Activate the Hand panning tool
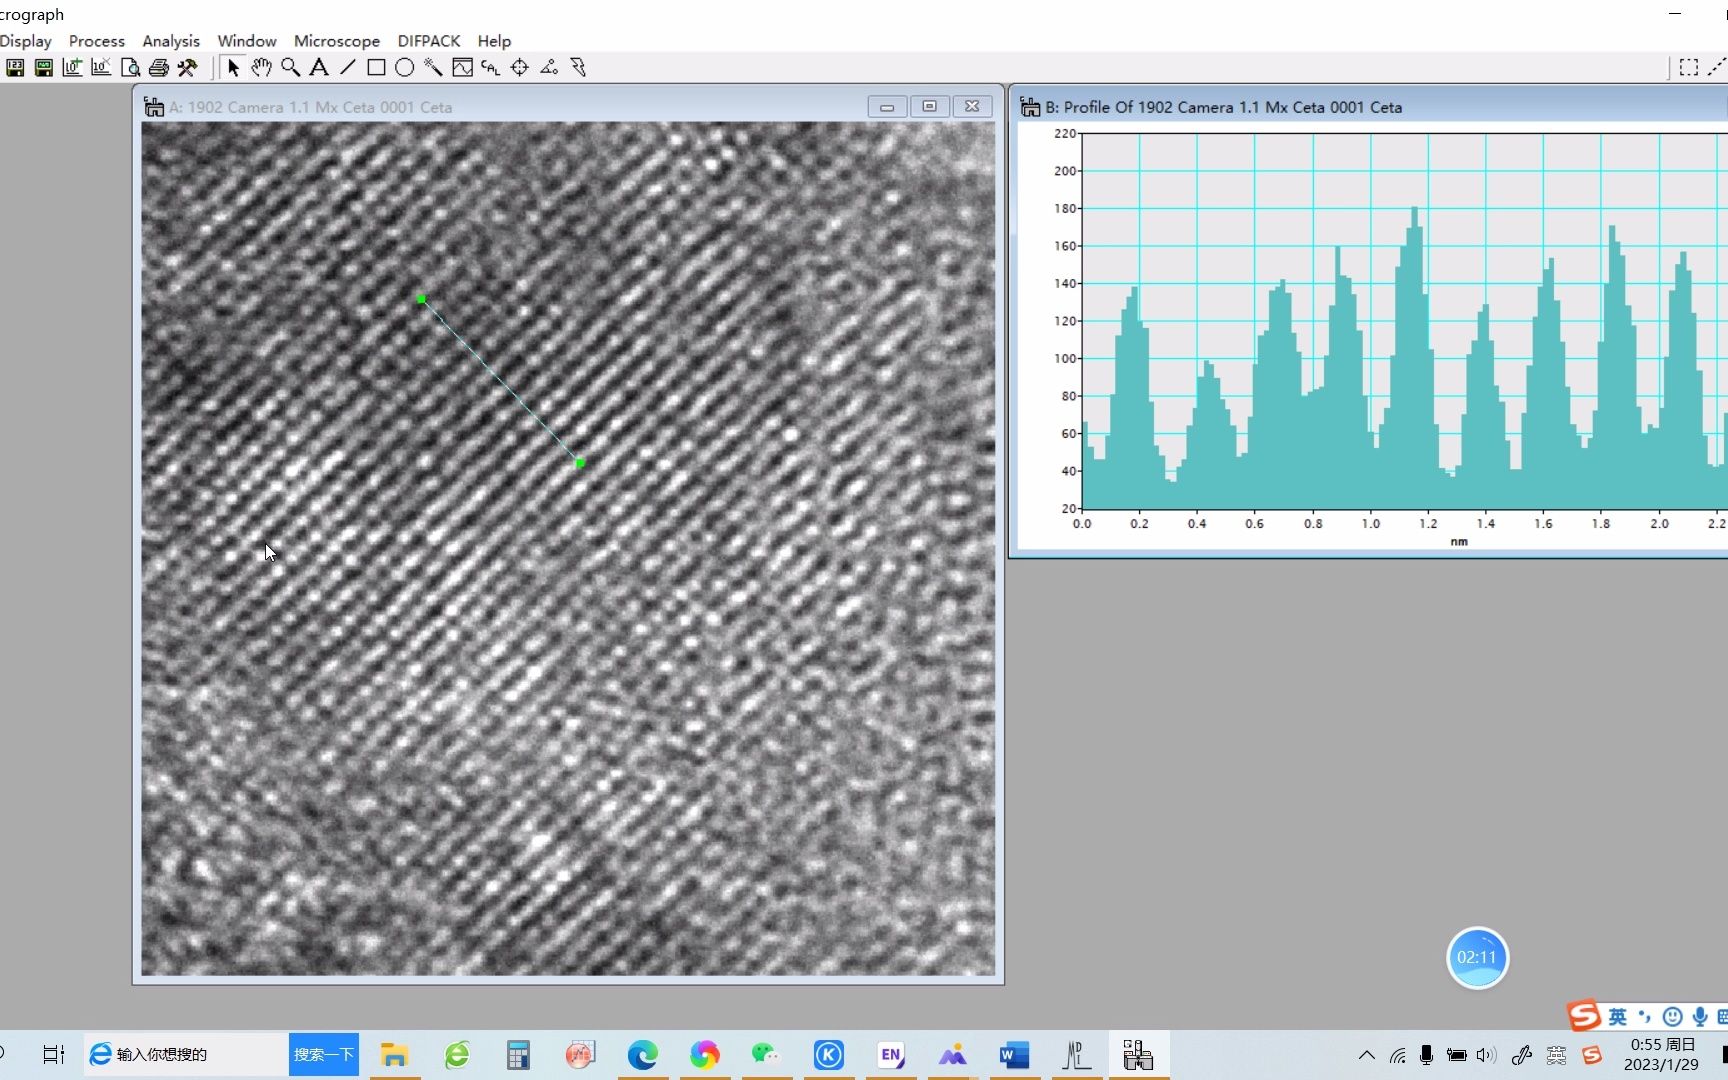Image resolution: width=1728 pixels, height=1080 pixels. (x=261, y=67)
